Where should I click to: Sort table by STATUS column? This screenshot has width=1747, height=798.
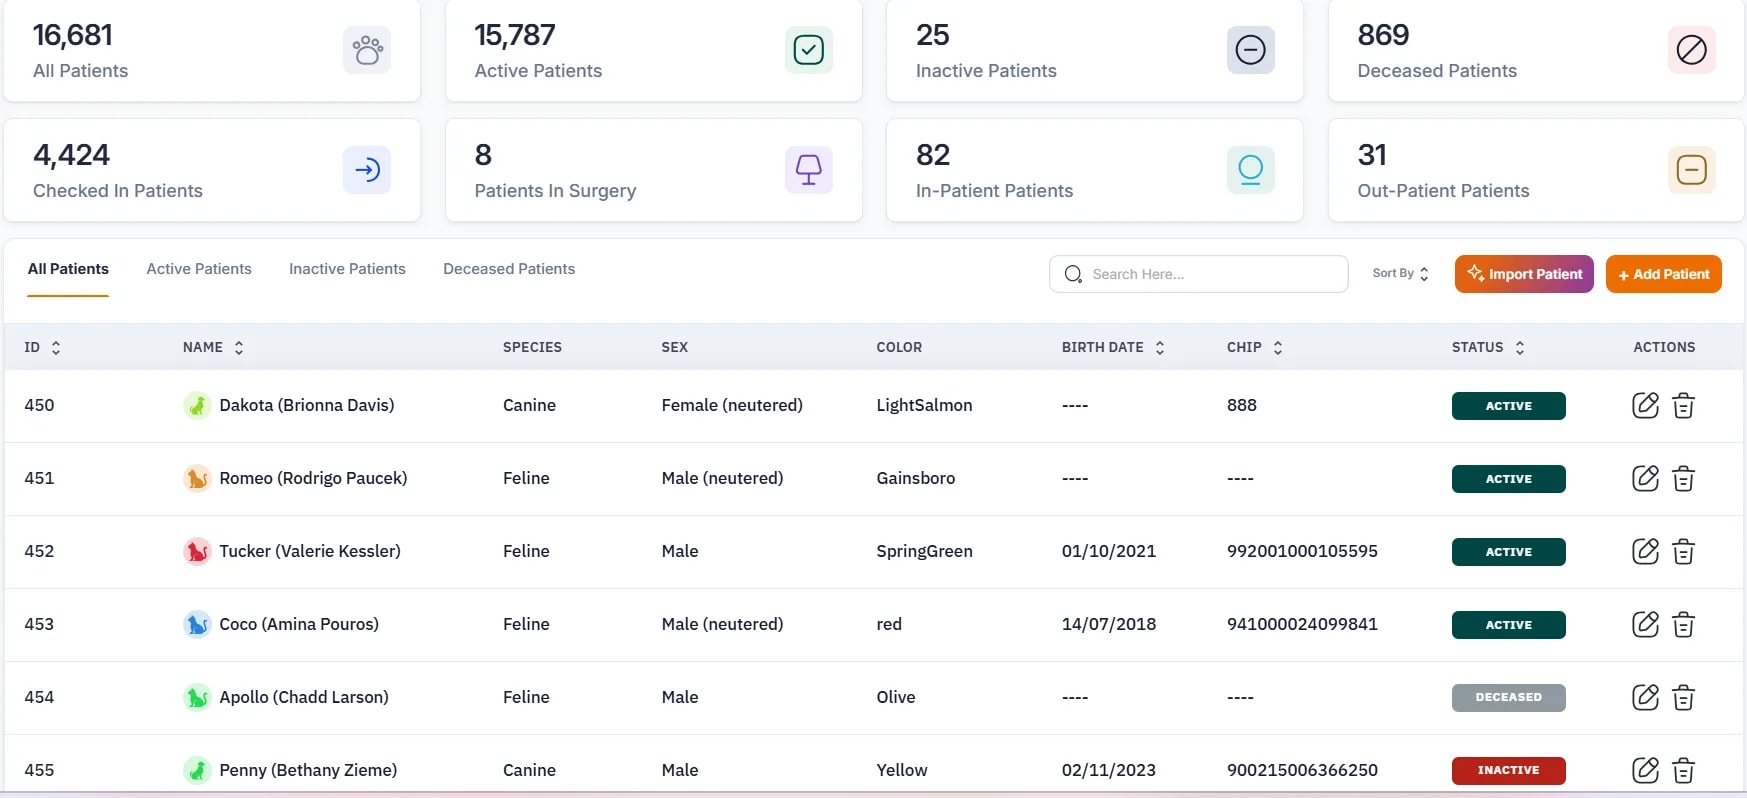[x=1520, y=347]
